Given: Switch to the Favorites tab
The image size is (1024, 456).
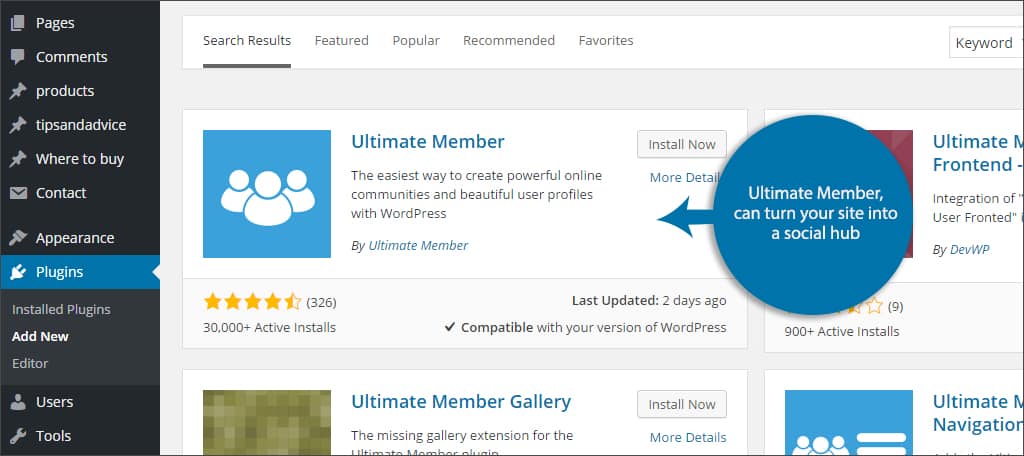Looking at the screenshot, I should coord(606,41).
